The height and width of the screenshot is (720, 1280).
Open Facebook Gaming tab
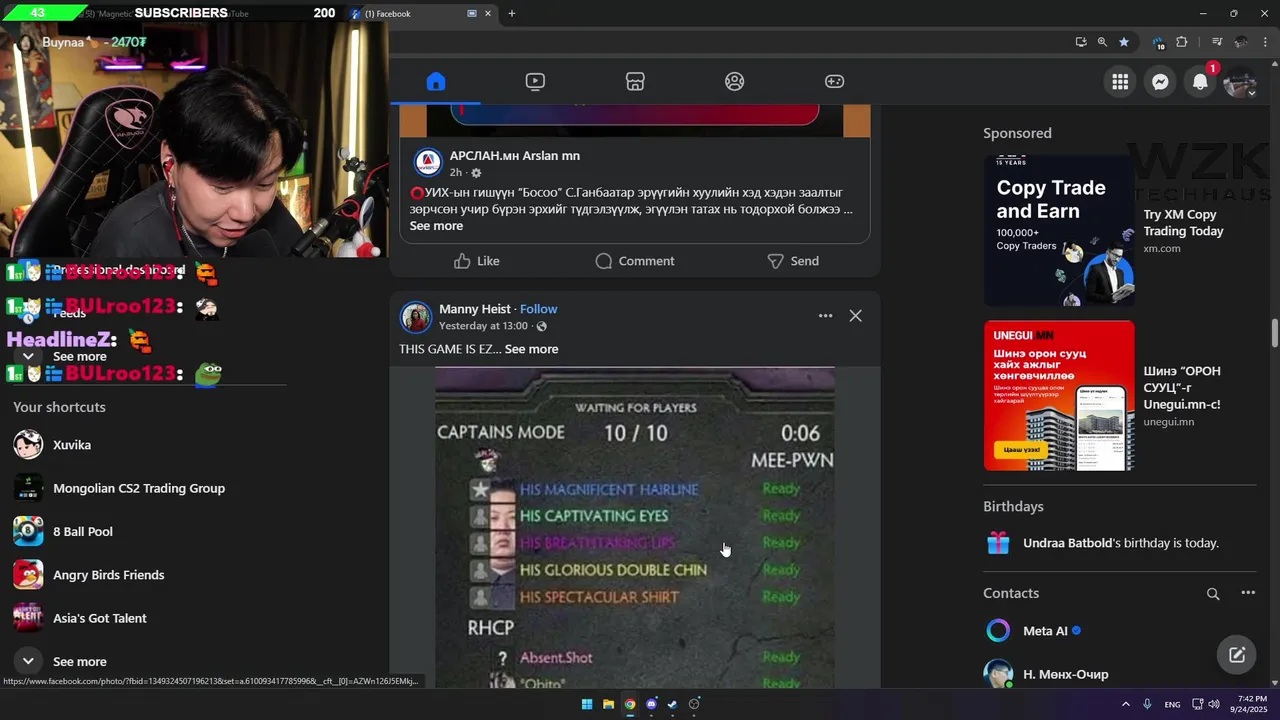(x=834, y=82)
